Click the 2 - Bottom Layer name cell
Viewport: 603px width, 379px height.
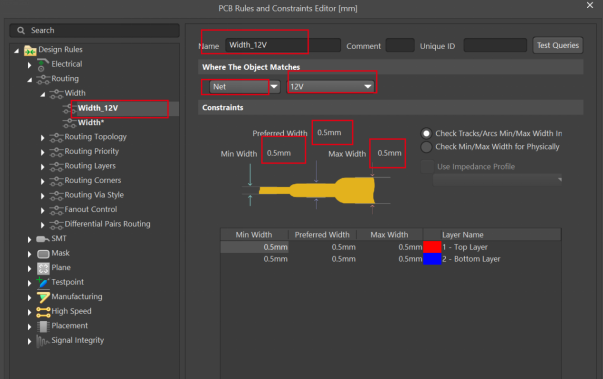coord(471,259)
